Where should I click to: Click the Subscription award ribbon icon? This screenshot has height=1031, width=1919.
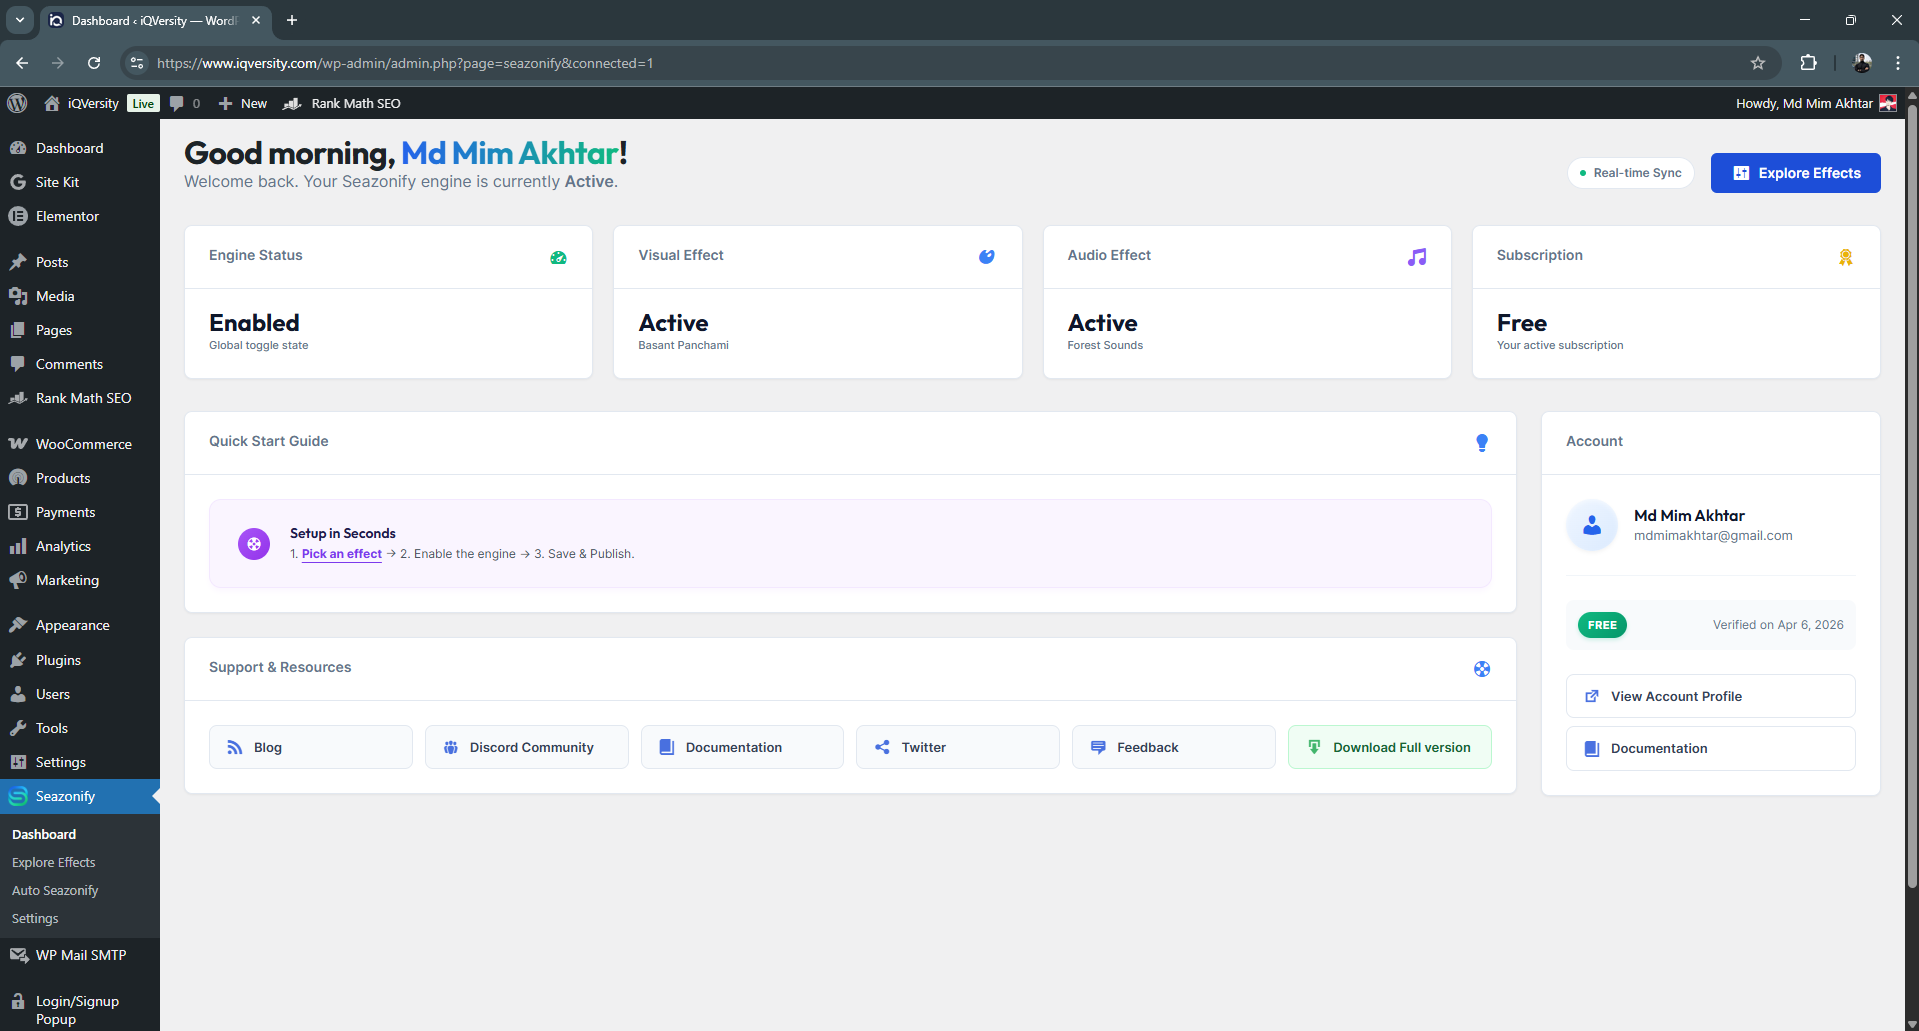click(x=1846, y=257)
